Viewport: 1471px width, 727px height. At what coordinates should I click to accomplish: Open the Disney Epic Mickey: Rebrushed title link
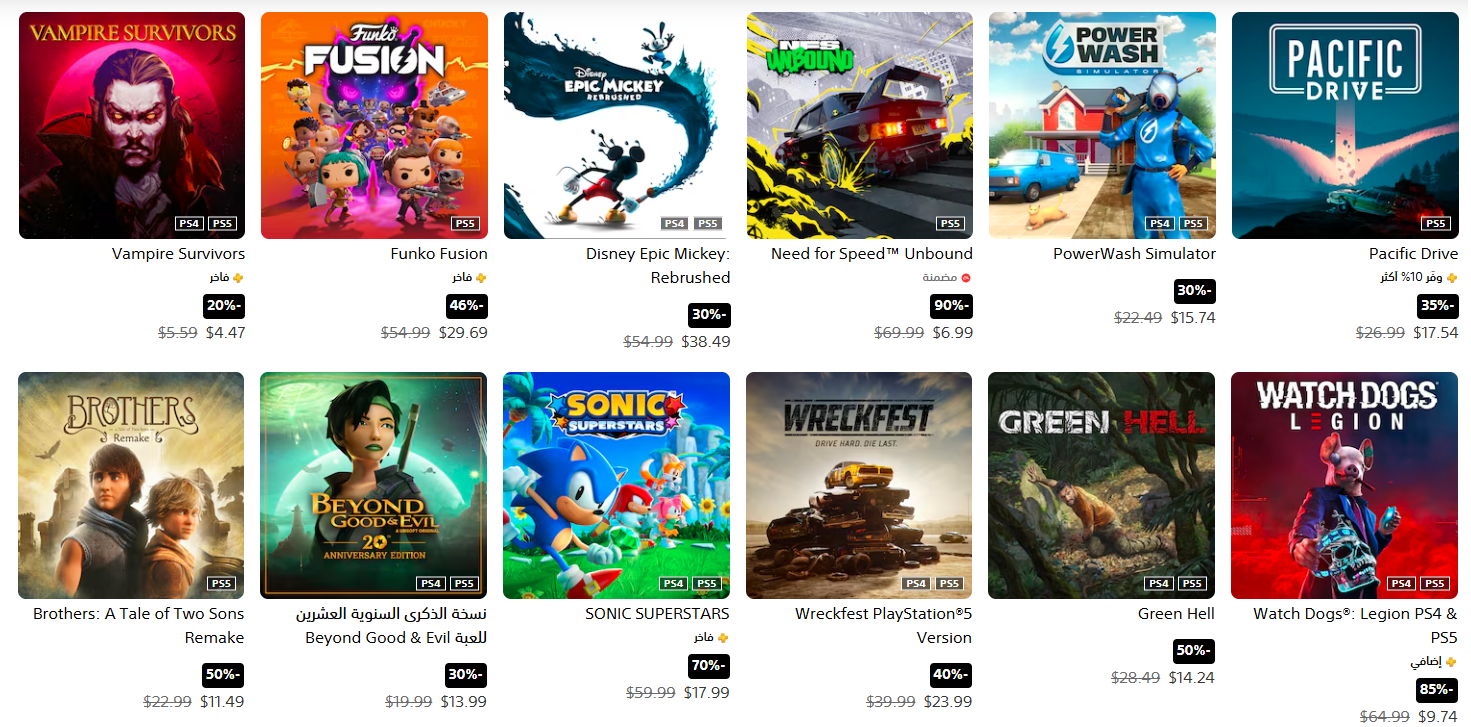coord(658,266)
